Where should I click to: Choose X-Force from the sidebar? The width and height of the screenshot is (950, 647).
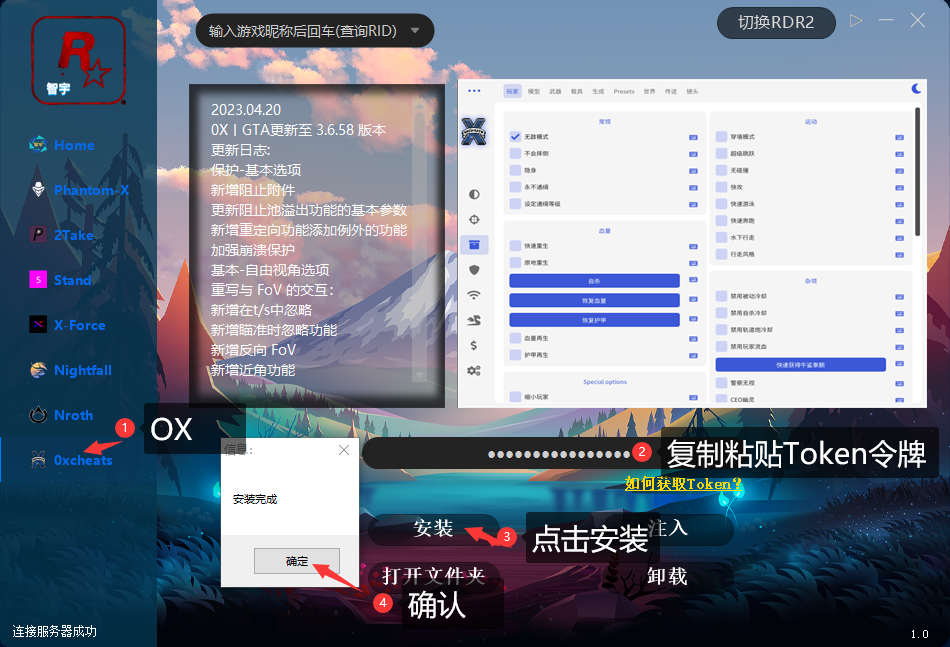tap(67, 325)
